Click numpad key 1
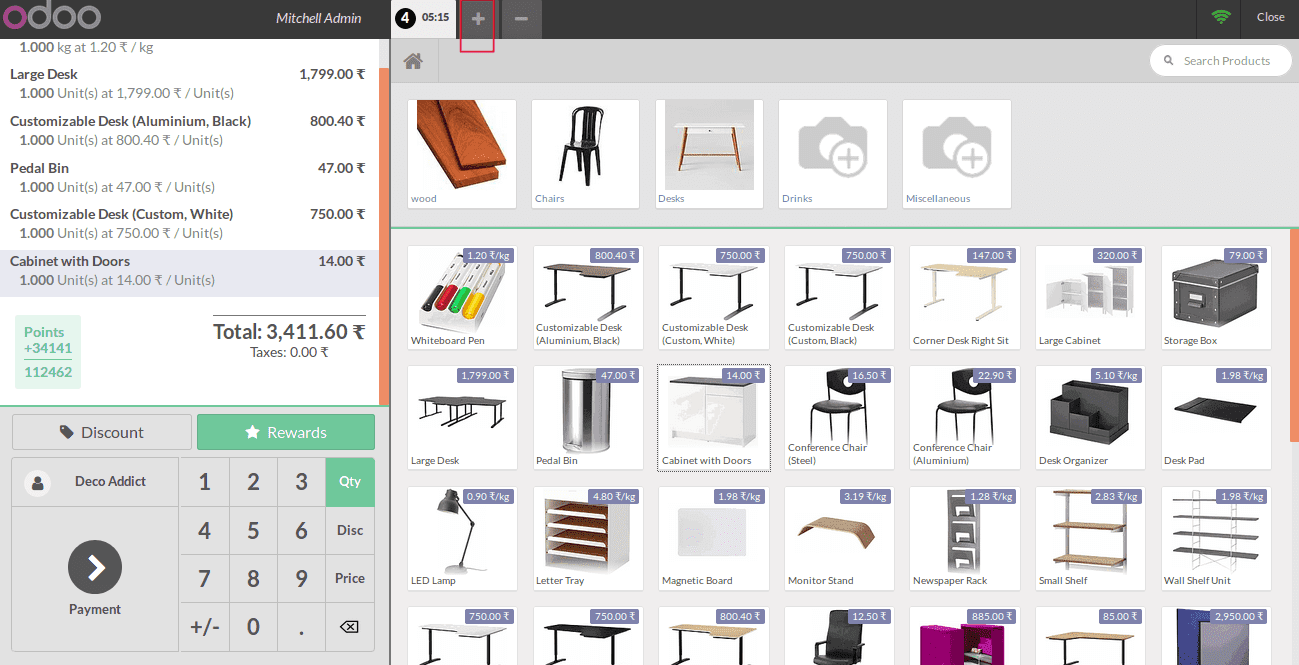Screen dimensions: 1299x665 (205, 482)
